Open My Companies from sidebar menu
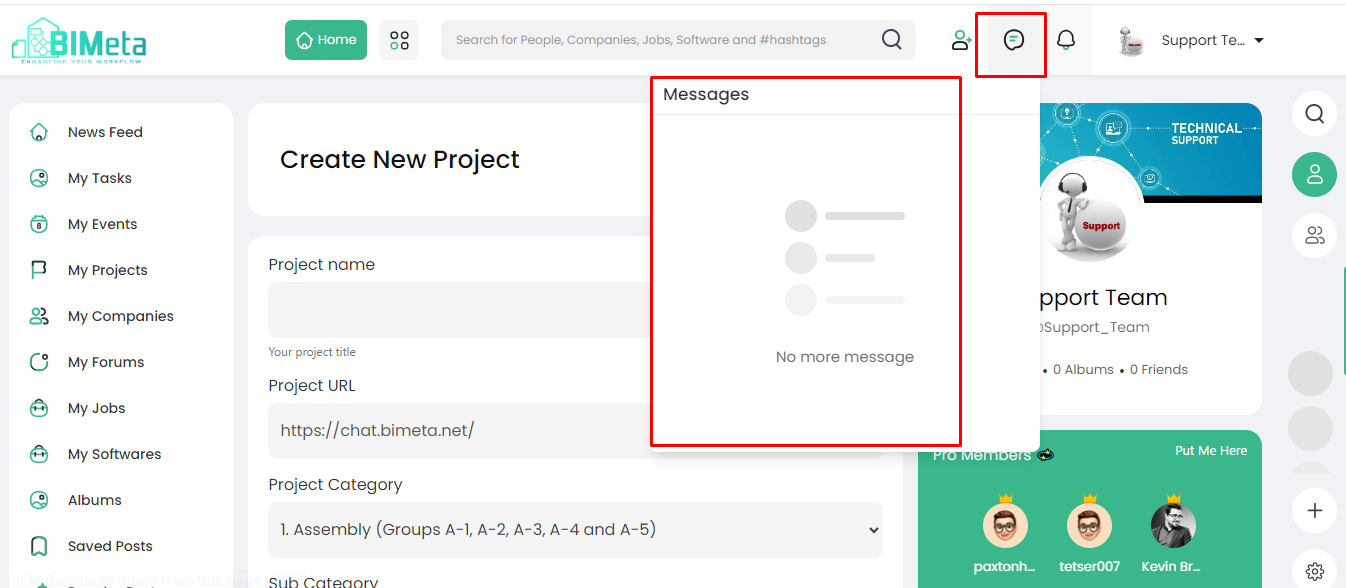The height and width of the screenshot is (588, 1346). coord(120,316)
